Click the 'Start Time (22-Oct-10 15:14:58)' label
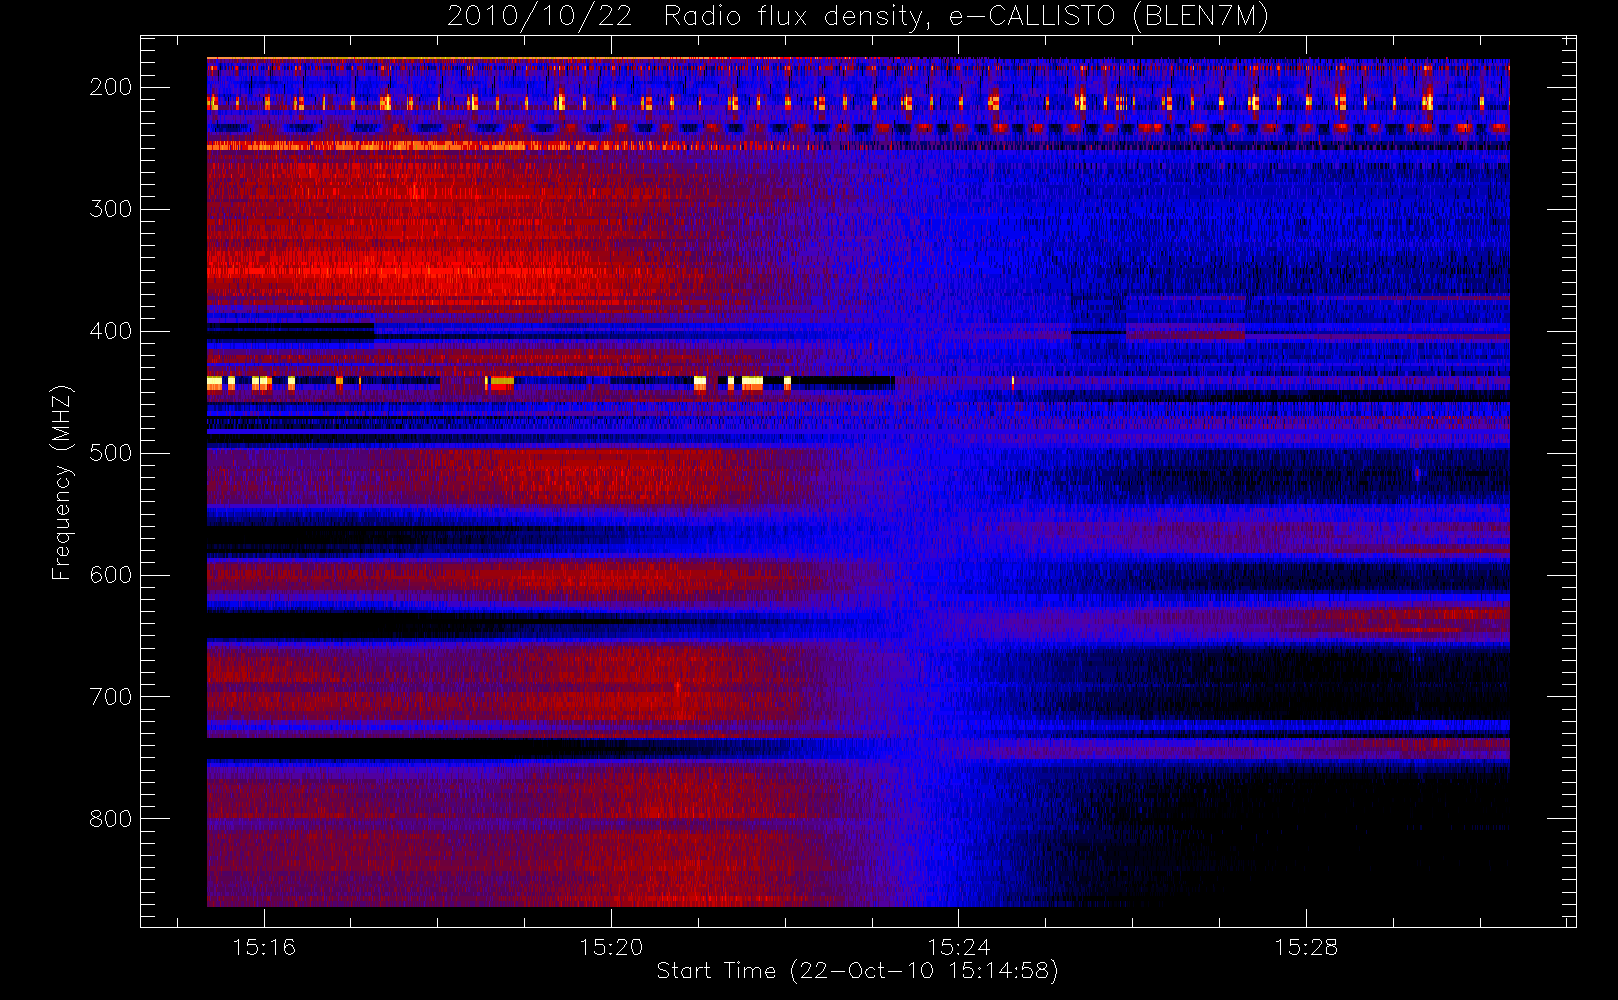1618x1000 pixels. (857, 971)
